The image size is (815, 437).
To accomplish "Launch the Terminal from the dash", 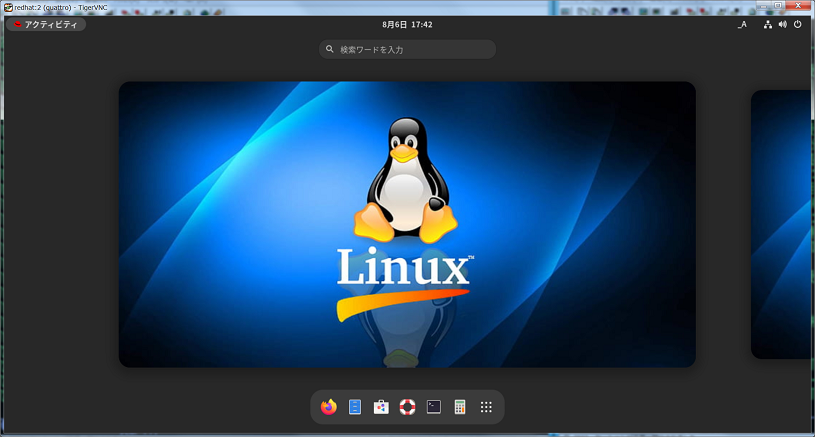I will 433,407.
